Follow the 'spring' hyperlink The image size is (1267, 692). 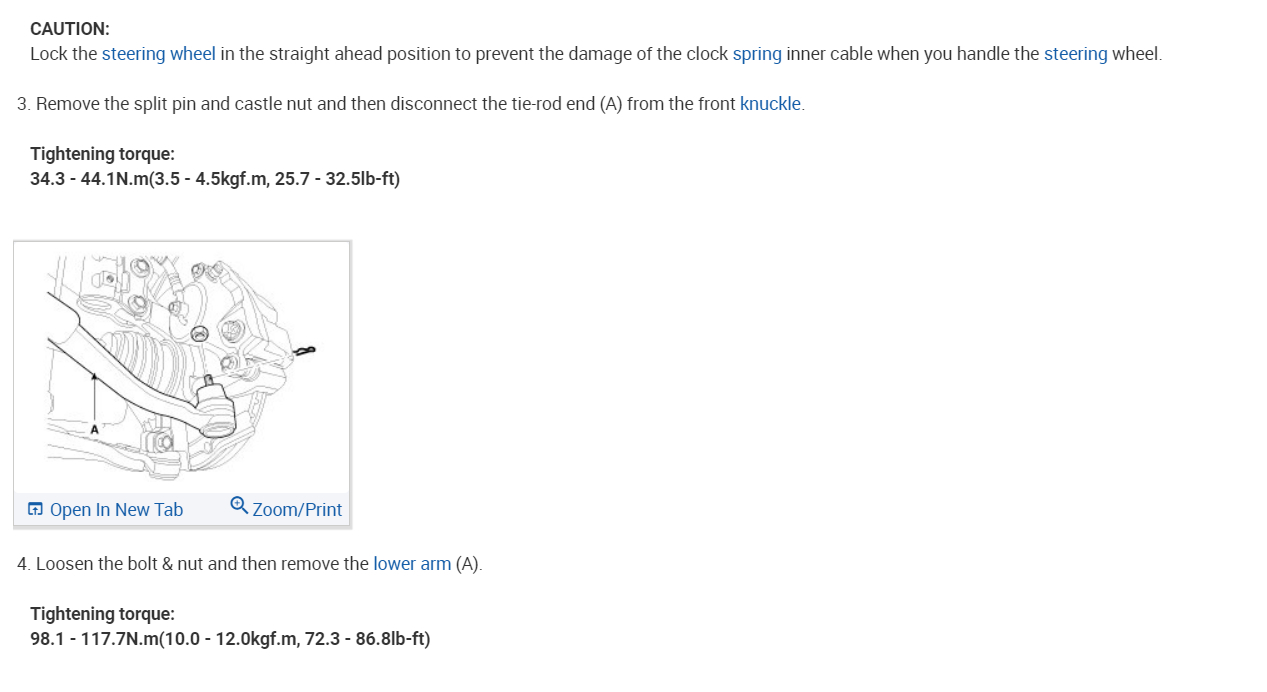point(757,54)
